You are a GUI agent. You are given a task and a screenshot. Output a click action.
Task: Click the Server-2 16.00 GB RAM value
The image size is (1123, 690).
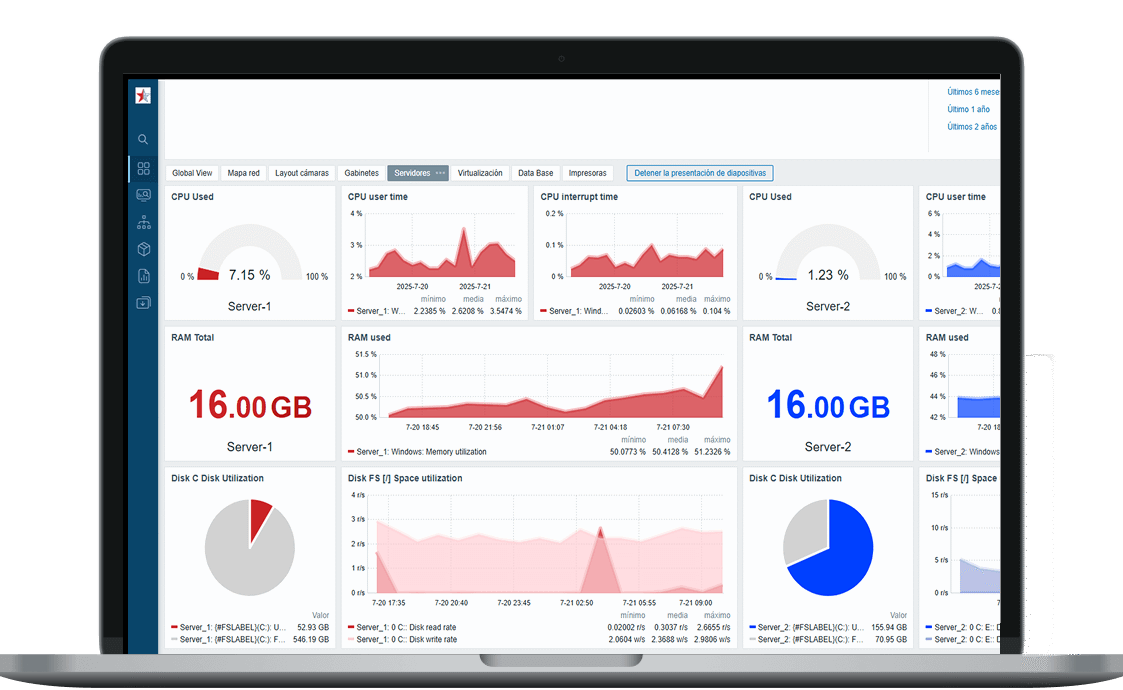pos(828,405)
